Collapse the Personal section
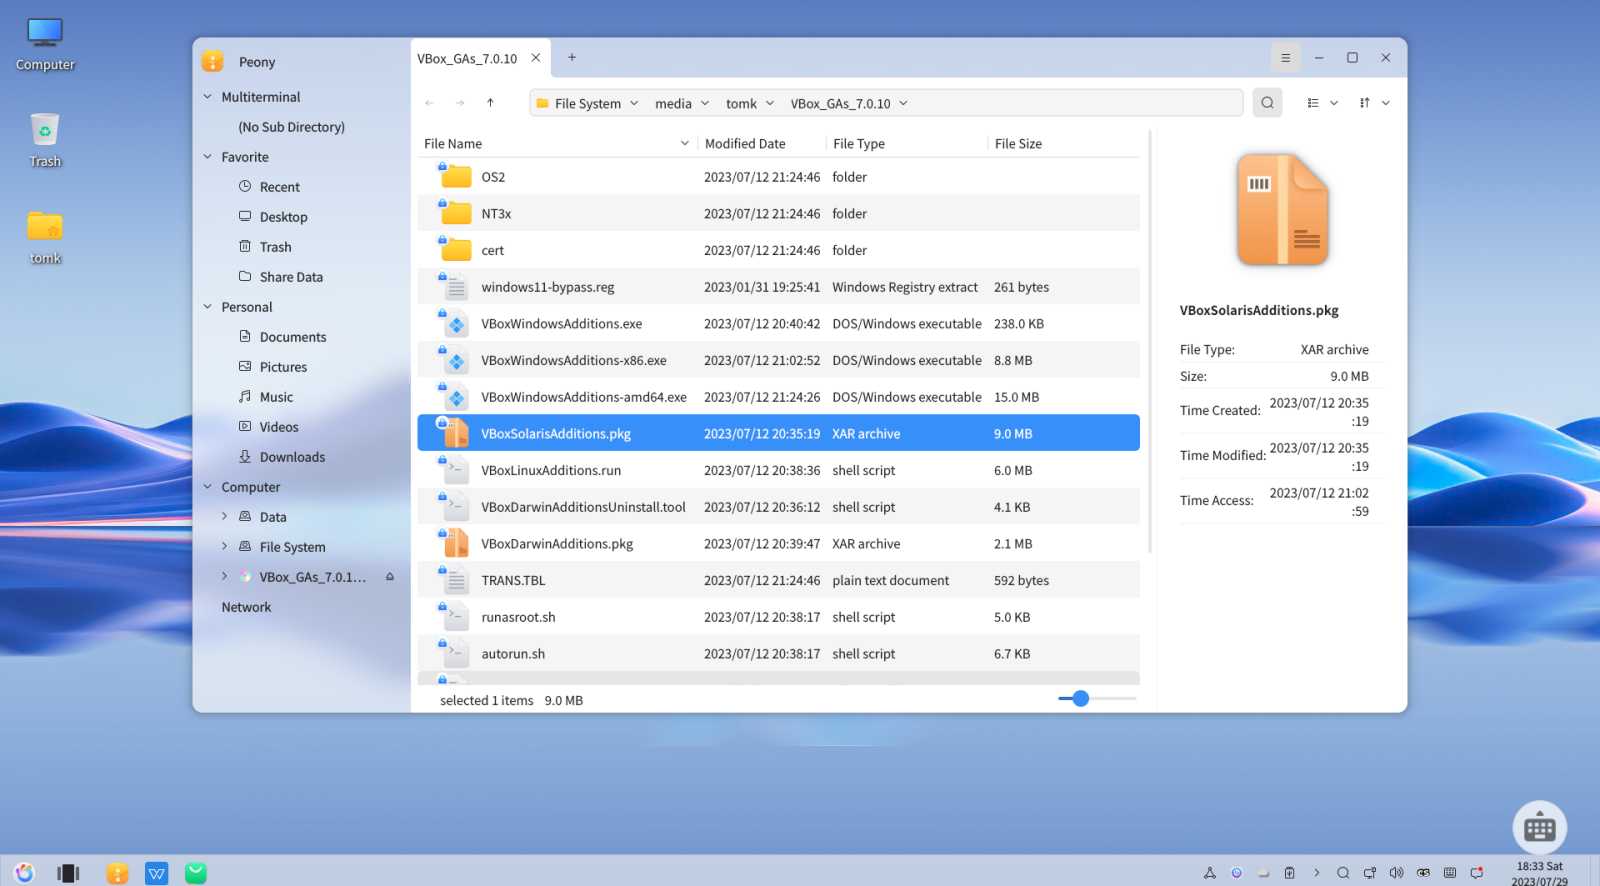 point(208,307)
